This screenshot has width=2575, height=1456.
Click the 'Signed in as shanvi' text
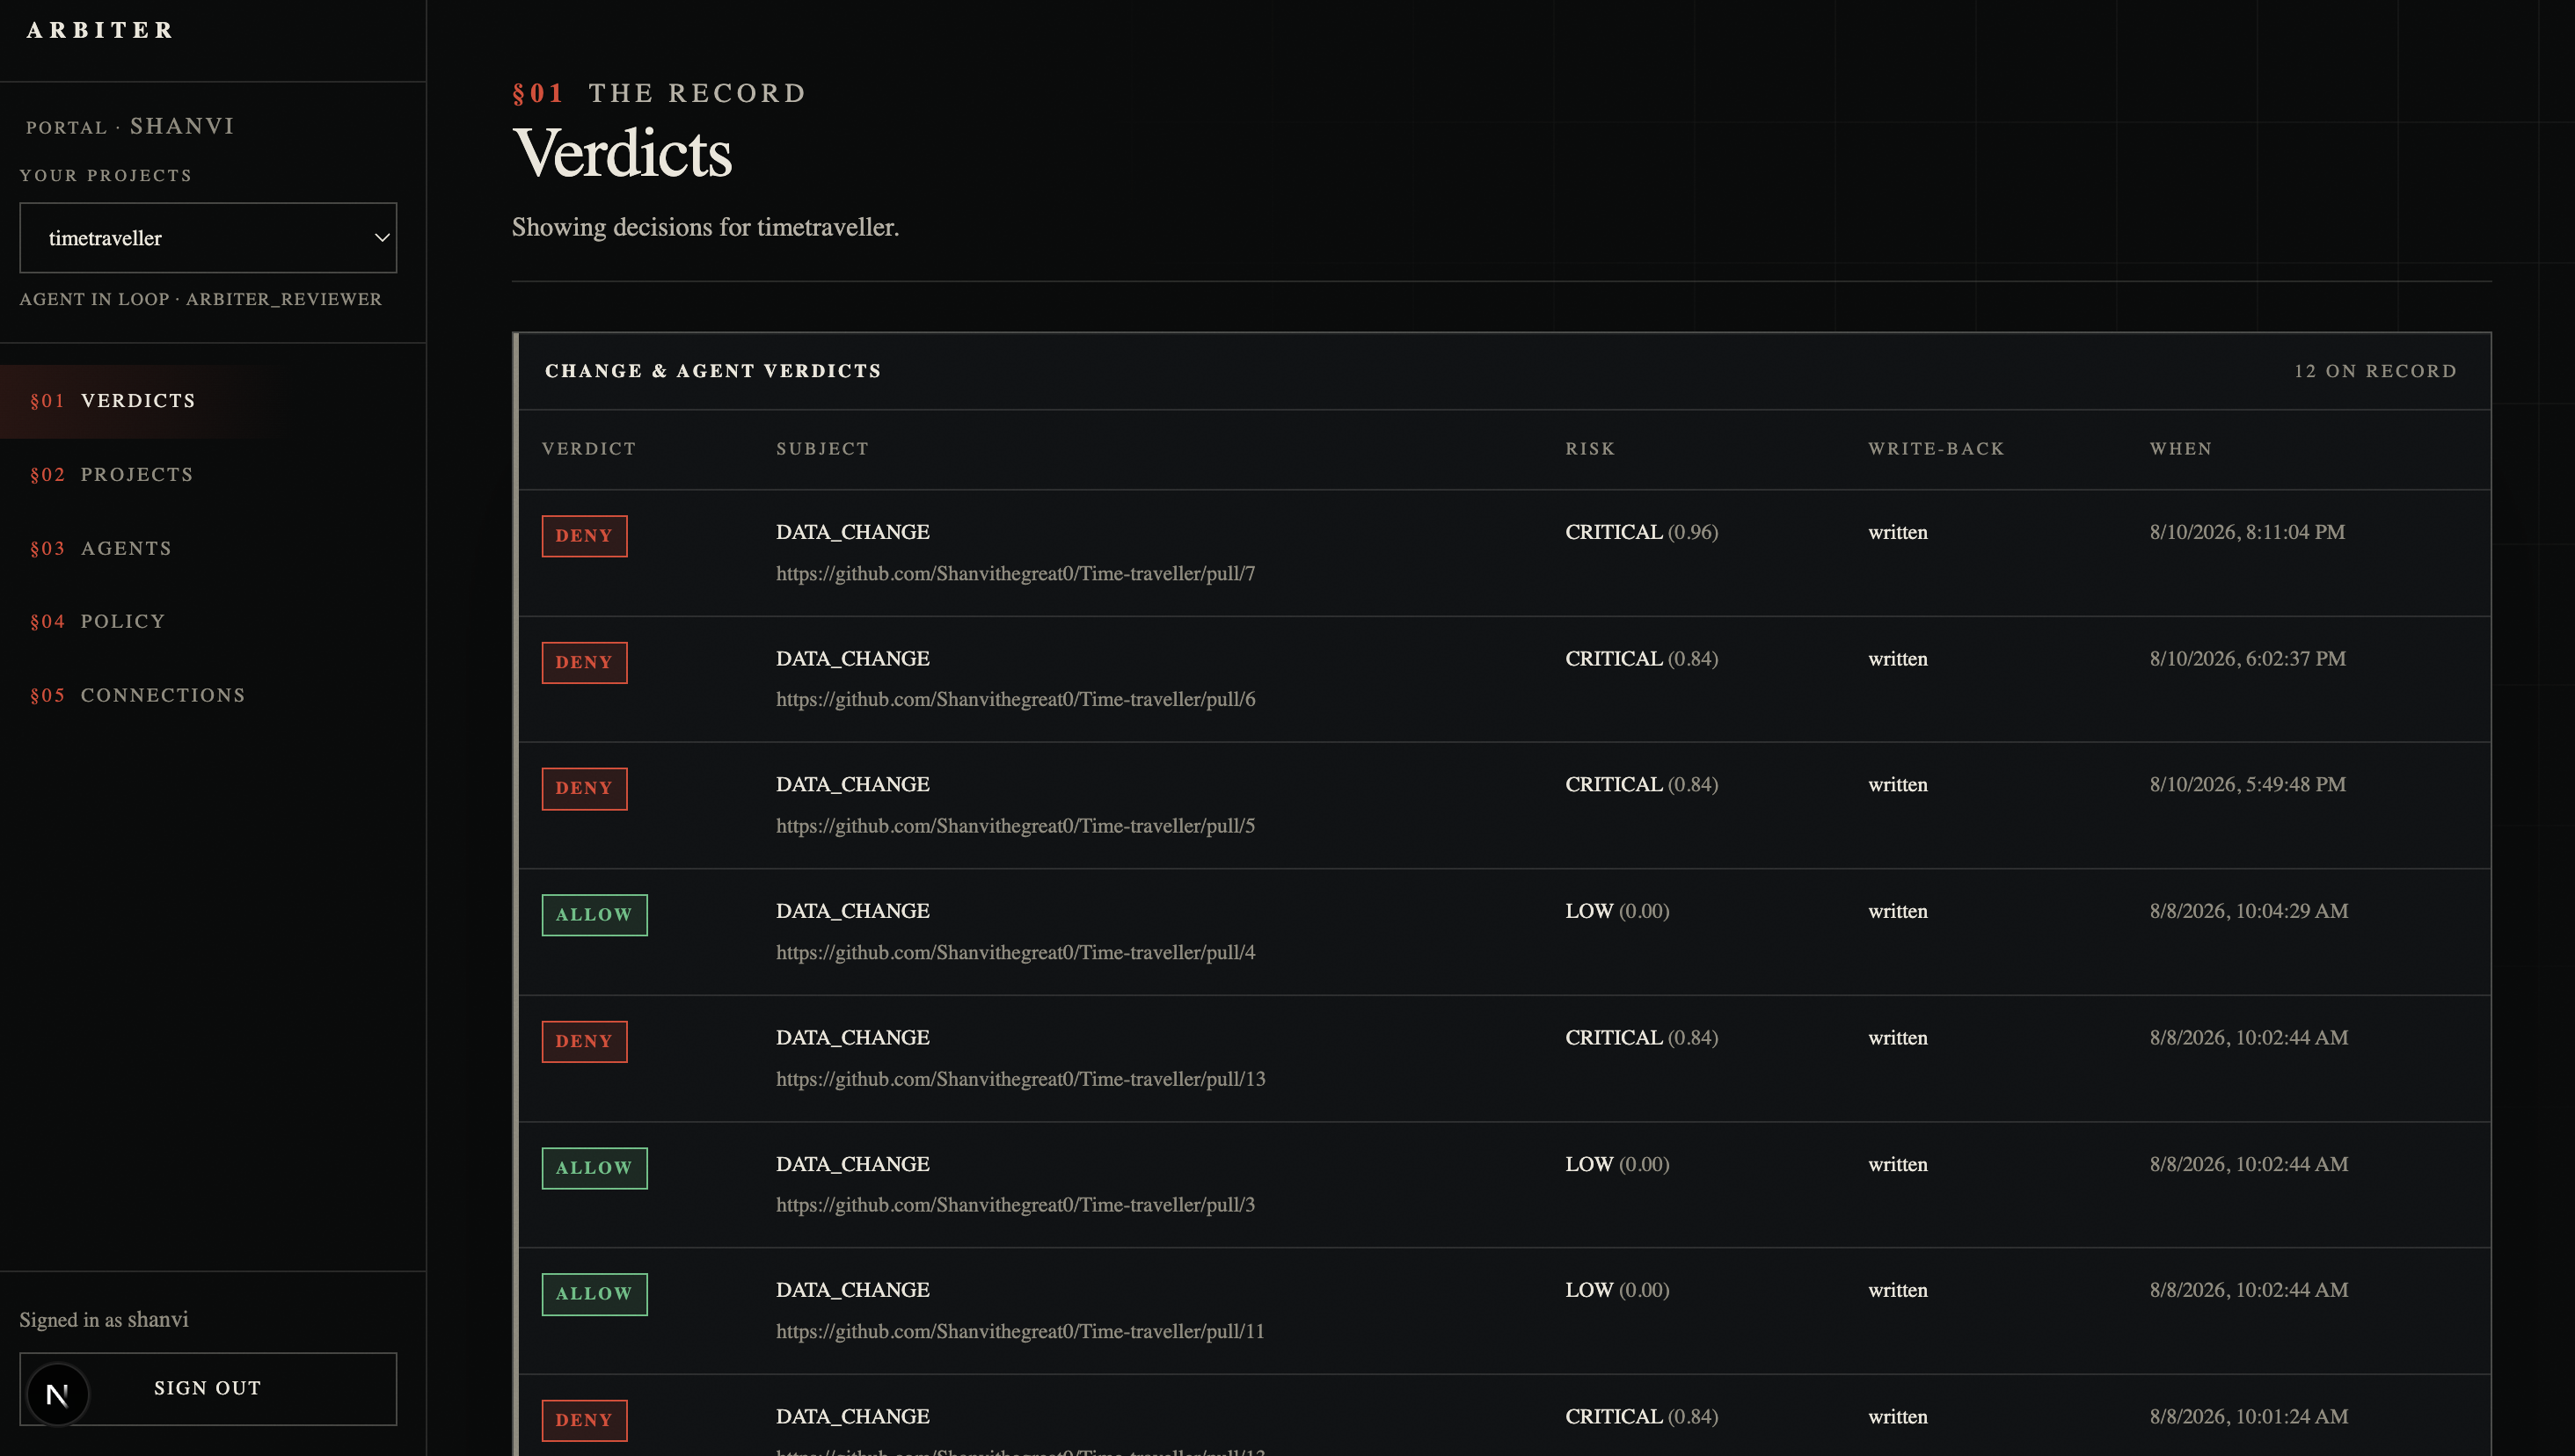pos(104,1320)
